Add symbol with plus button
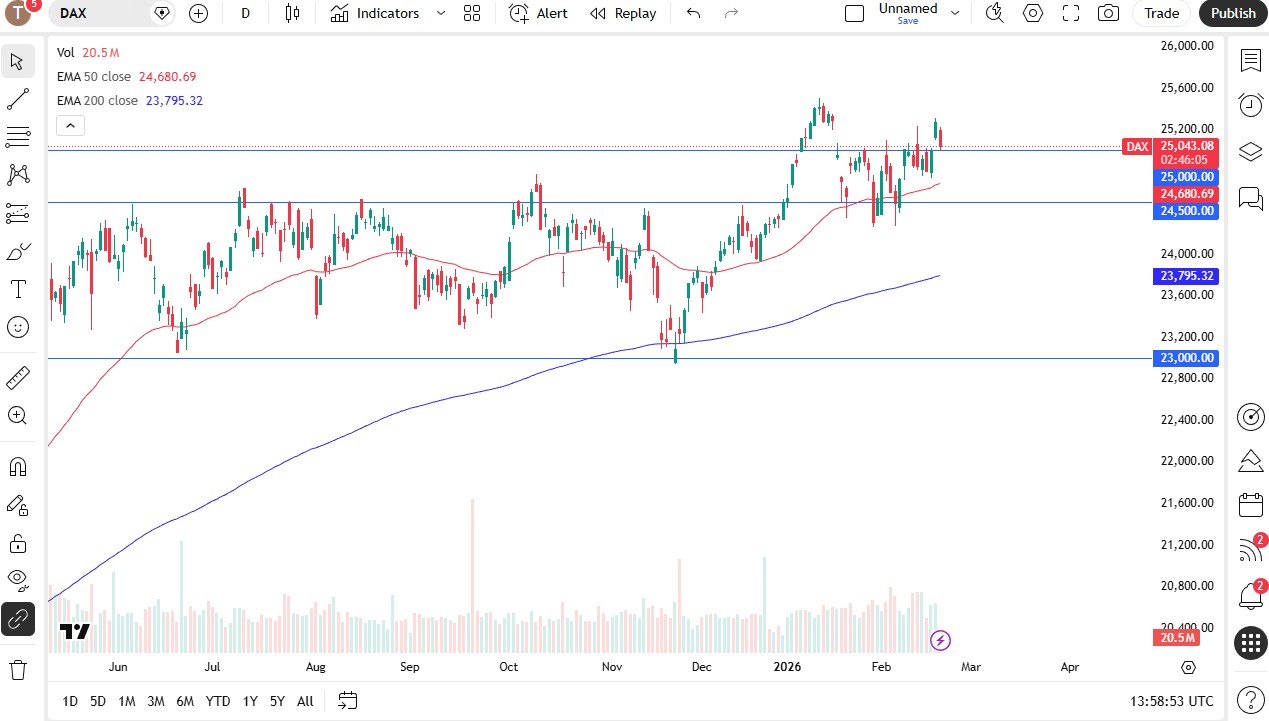The width and height of the screenshot is (1269, 721). [198, 13]
